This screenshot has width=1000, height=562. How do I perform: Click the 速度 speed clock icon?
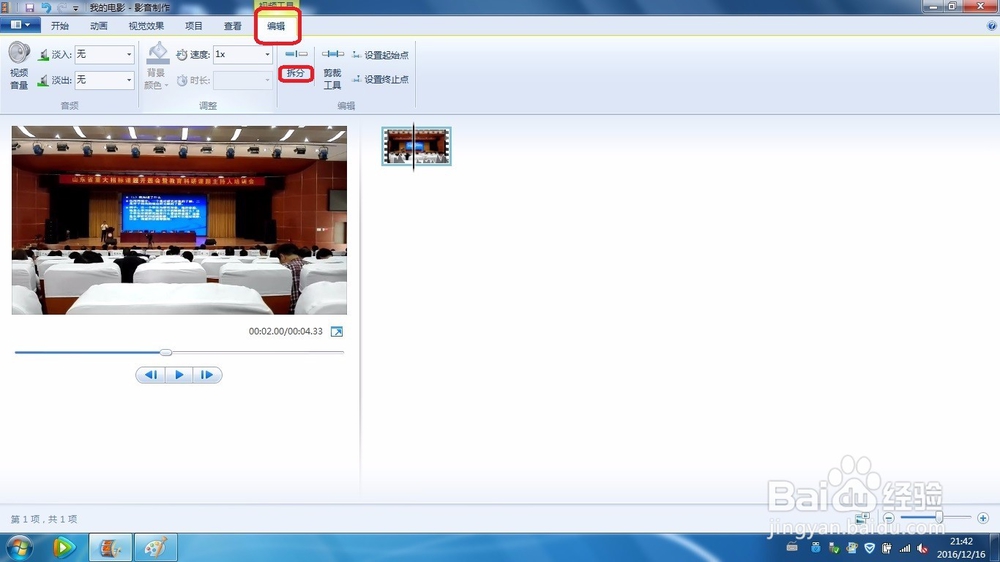[182, 55]
